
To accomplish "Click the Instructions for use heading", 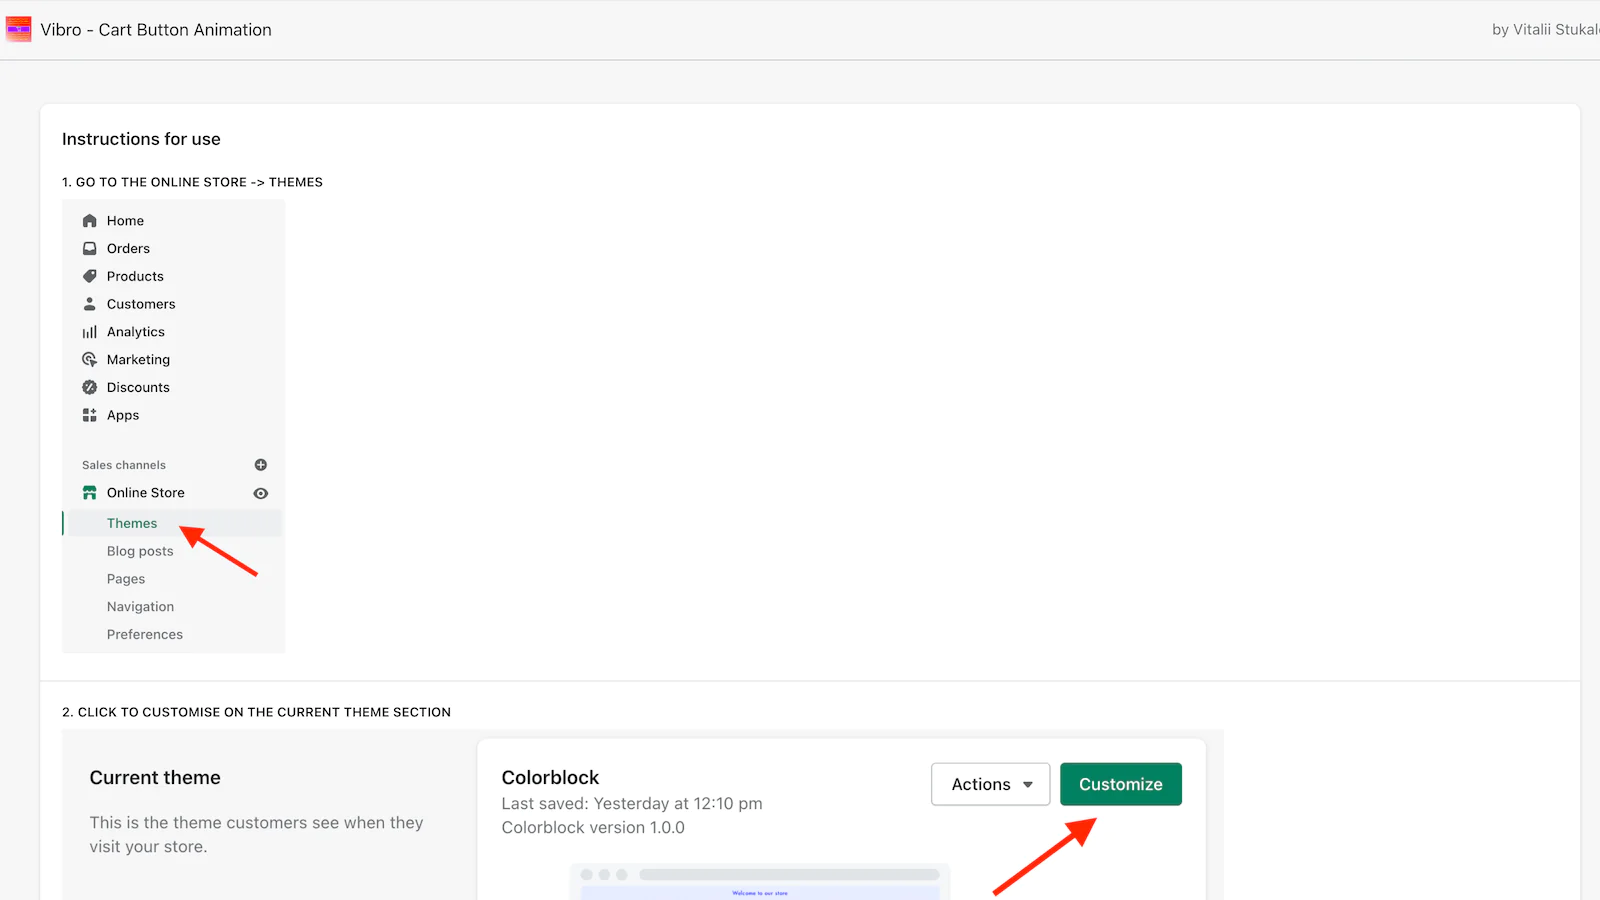I will tap(141, 139).
